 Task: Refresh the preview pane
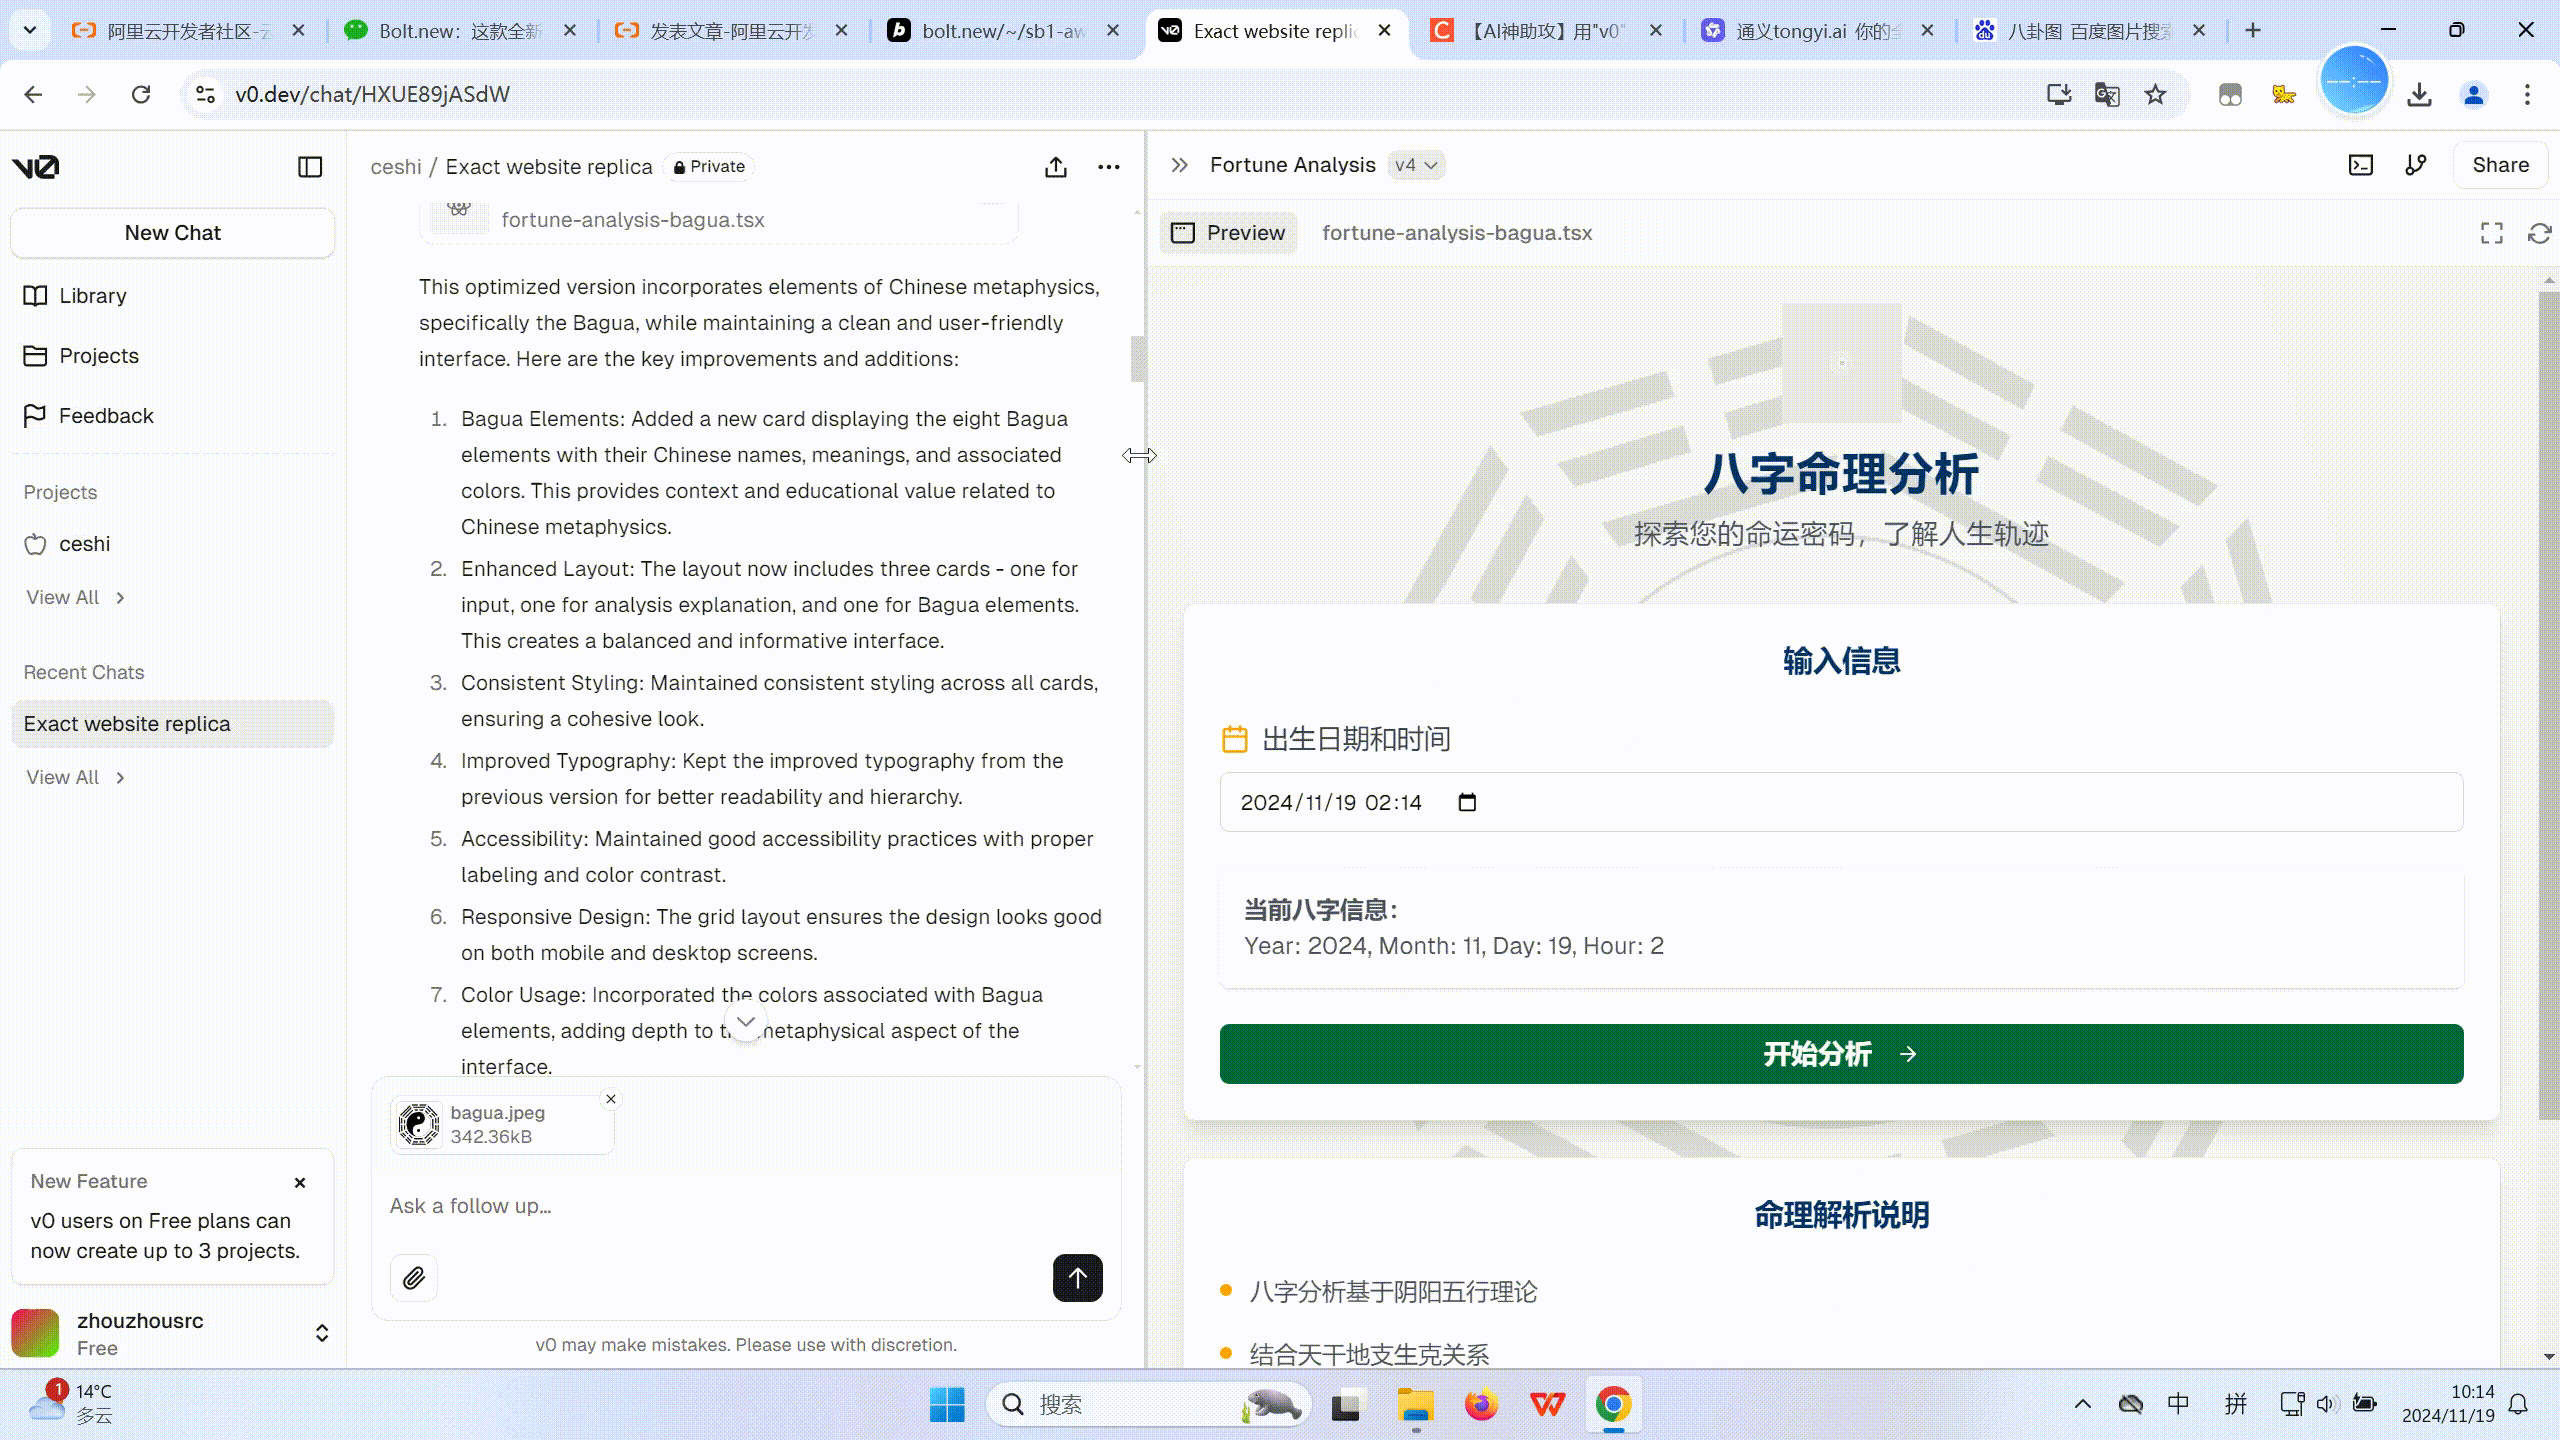pos(2539,233)
